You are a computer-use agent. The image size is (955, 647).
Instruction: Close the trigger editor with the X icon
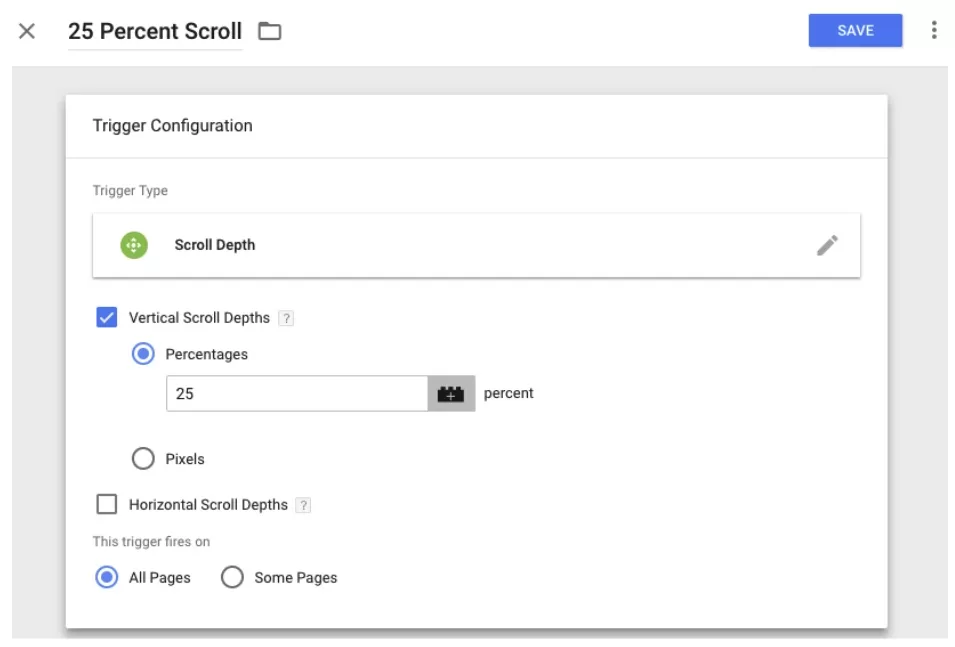coord(26,31)
